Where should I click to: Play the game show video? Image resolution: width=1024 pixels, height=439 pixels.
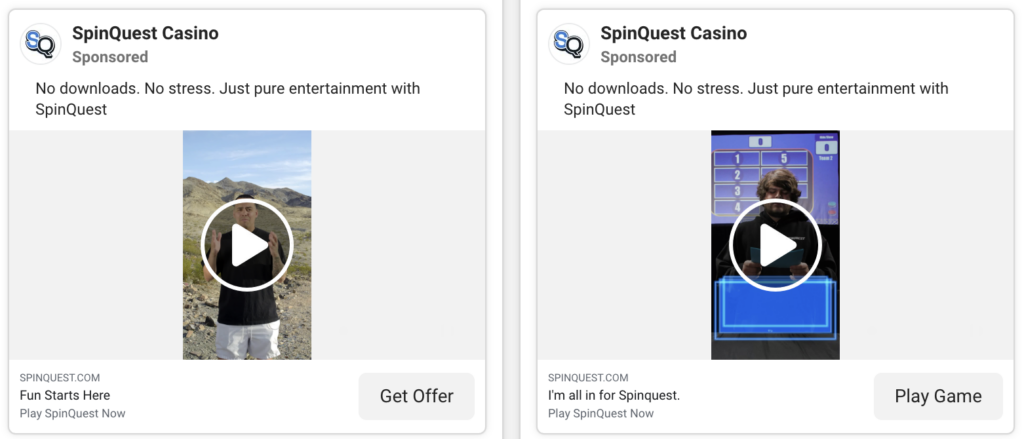(x=775, y=245)
